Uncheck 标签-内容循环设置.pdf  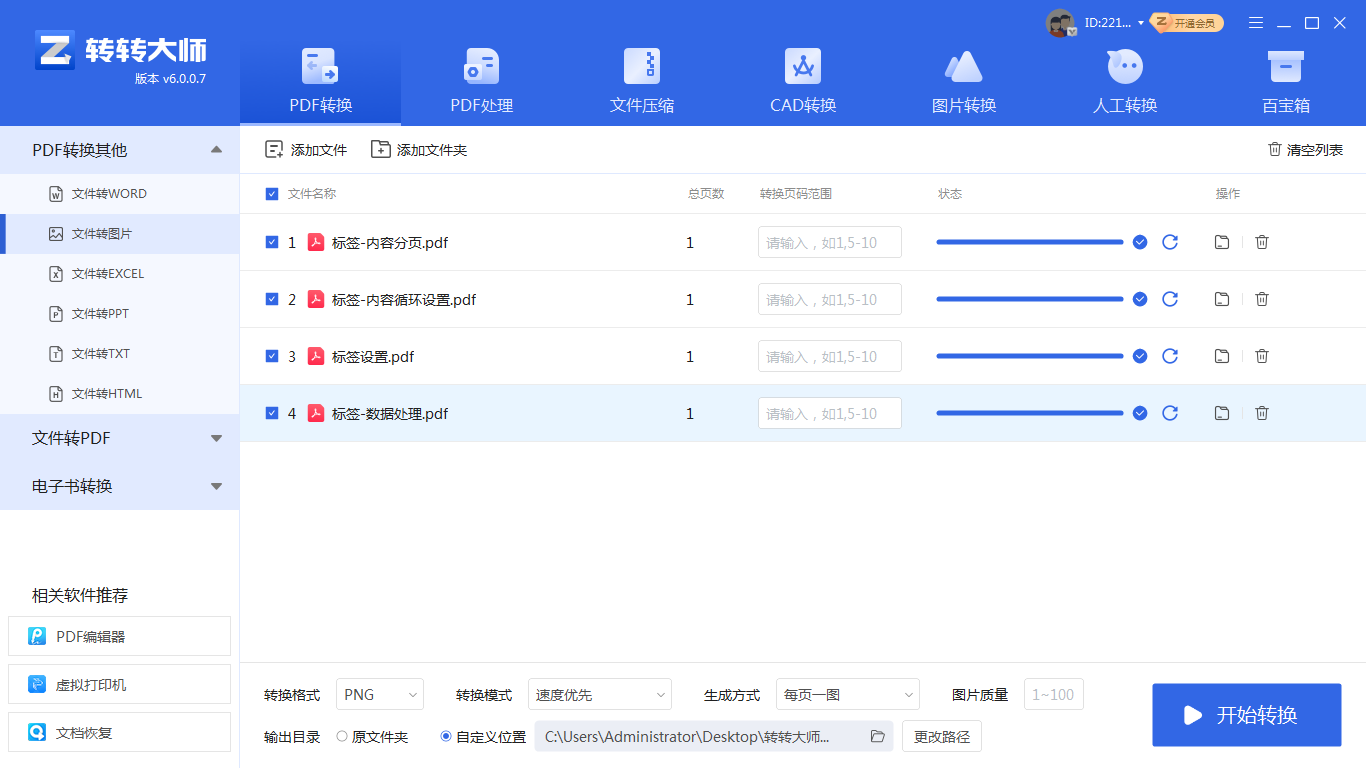click(x=271, y=299)
